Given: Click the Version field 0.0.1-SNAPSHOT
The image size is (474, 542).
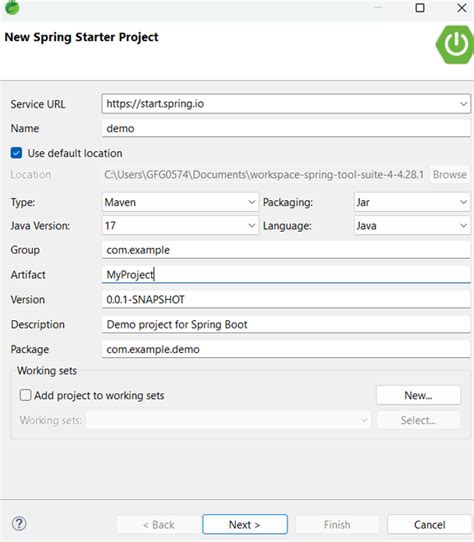Looking at the screenshot, I should tap(286, 299).
